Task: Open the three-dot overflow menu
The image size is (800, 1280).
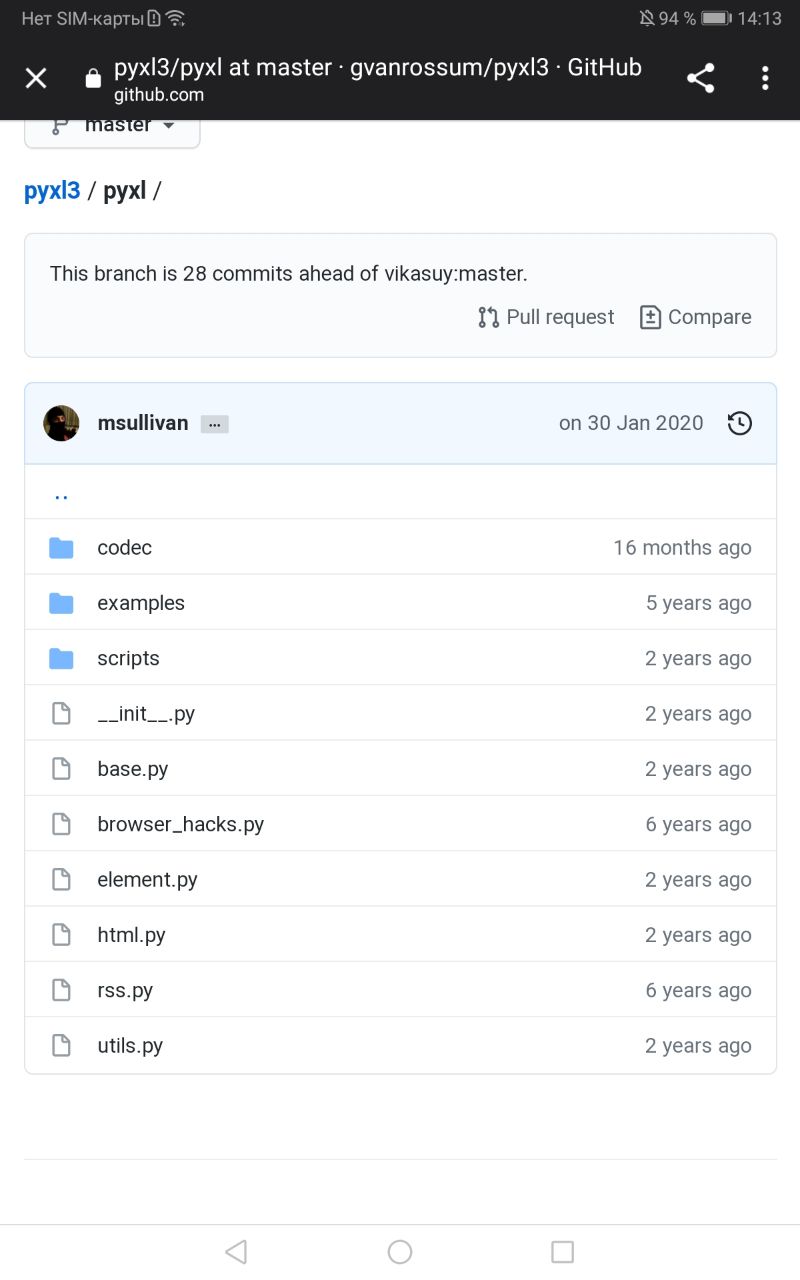Action: 765,78
